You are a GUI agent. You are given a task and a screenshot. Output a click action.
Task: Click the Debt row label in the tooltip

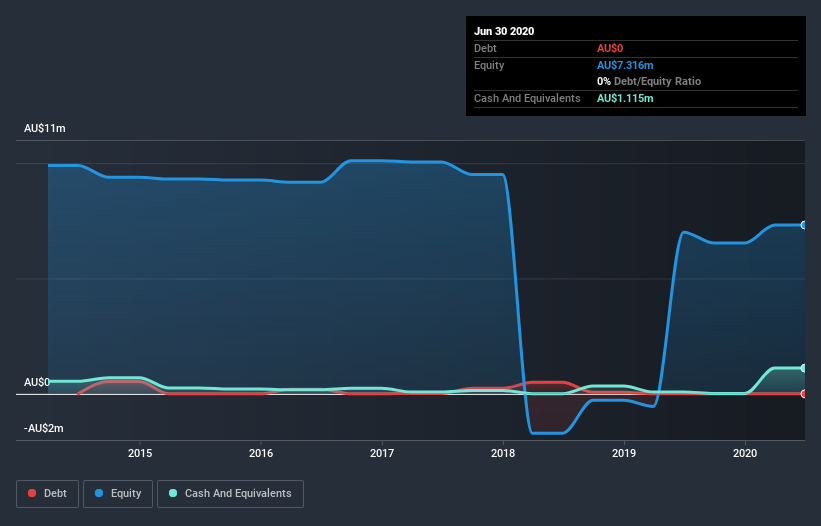(x=485, y=48)
